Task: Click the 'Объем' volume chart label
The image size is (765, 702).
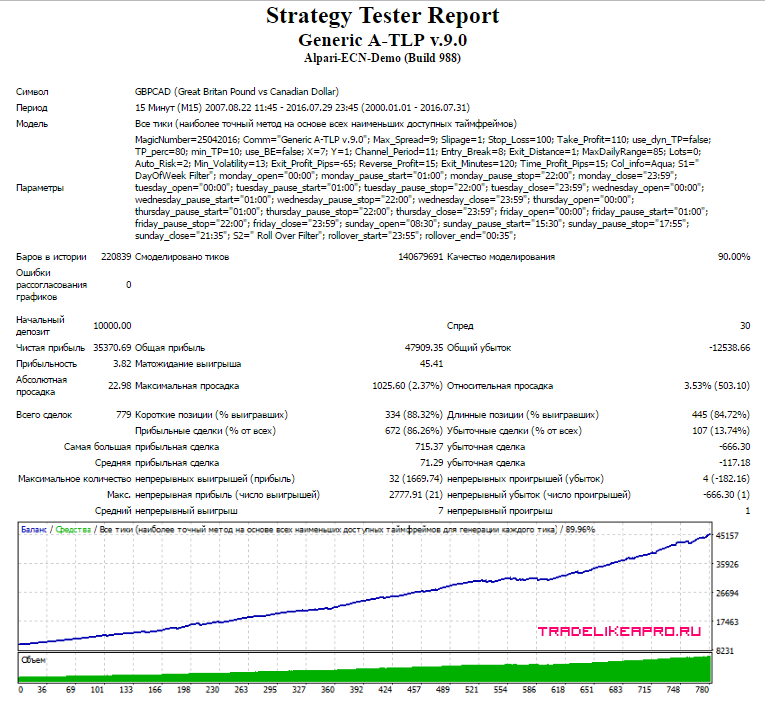Action: pos(34,660)
